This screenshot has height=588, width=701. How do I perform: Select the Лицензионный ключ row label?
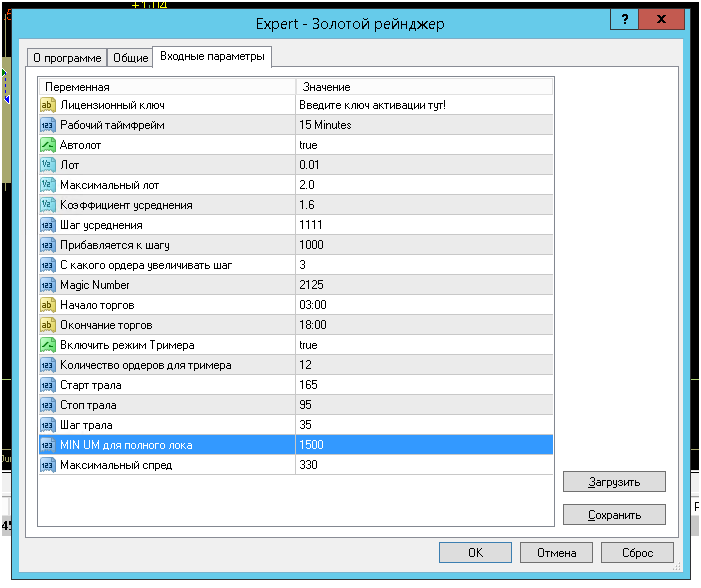(112, 105)
